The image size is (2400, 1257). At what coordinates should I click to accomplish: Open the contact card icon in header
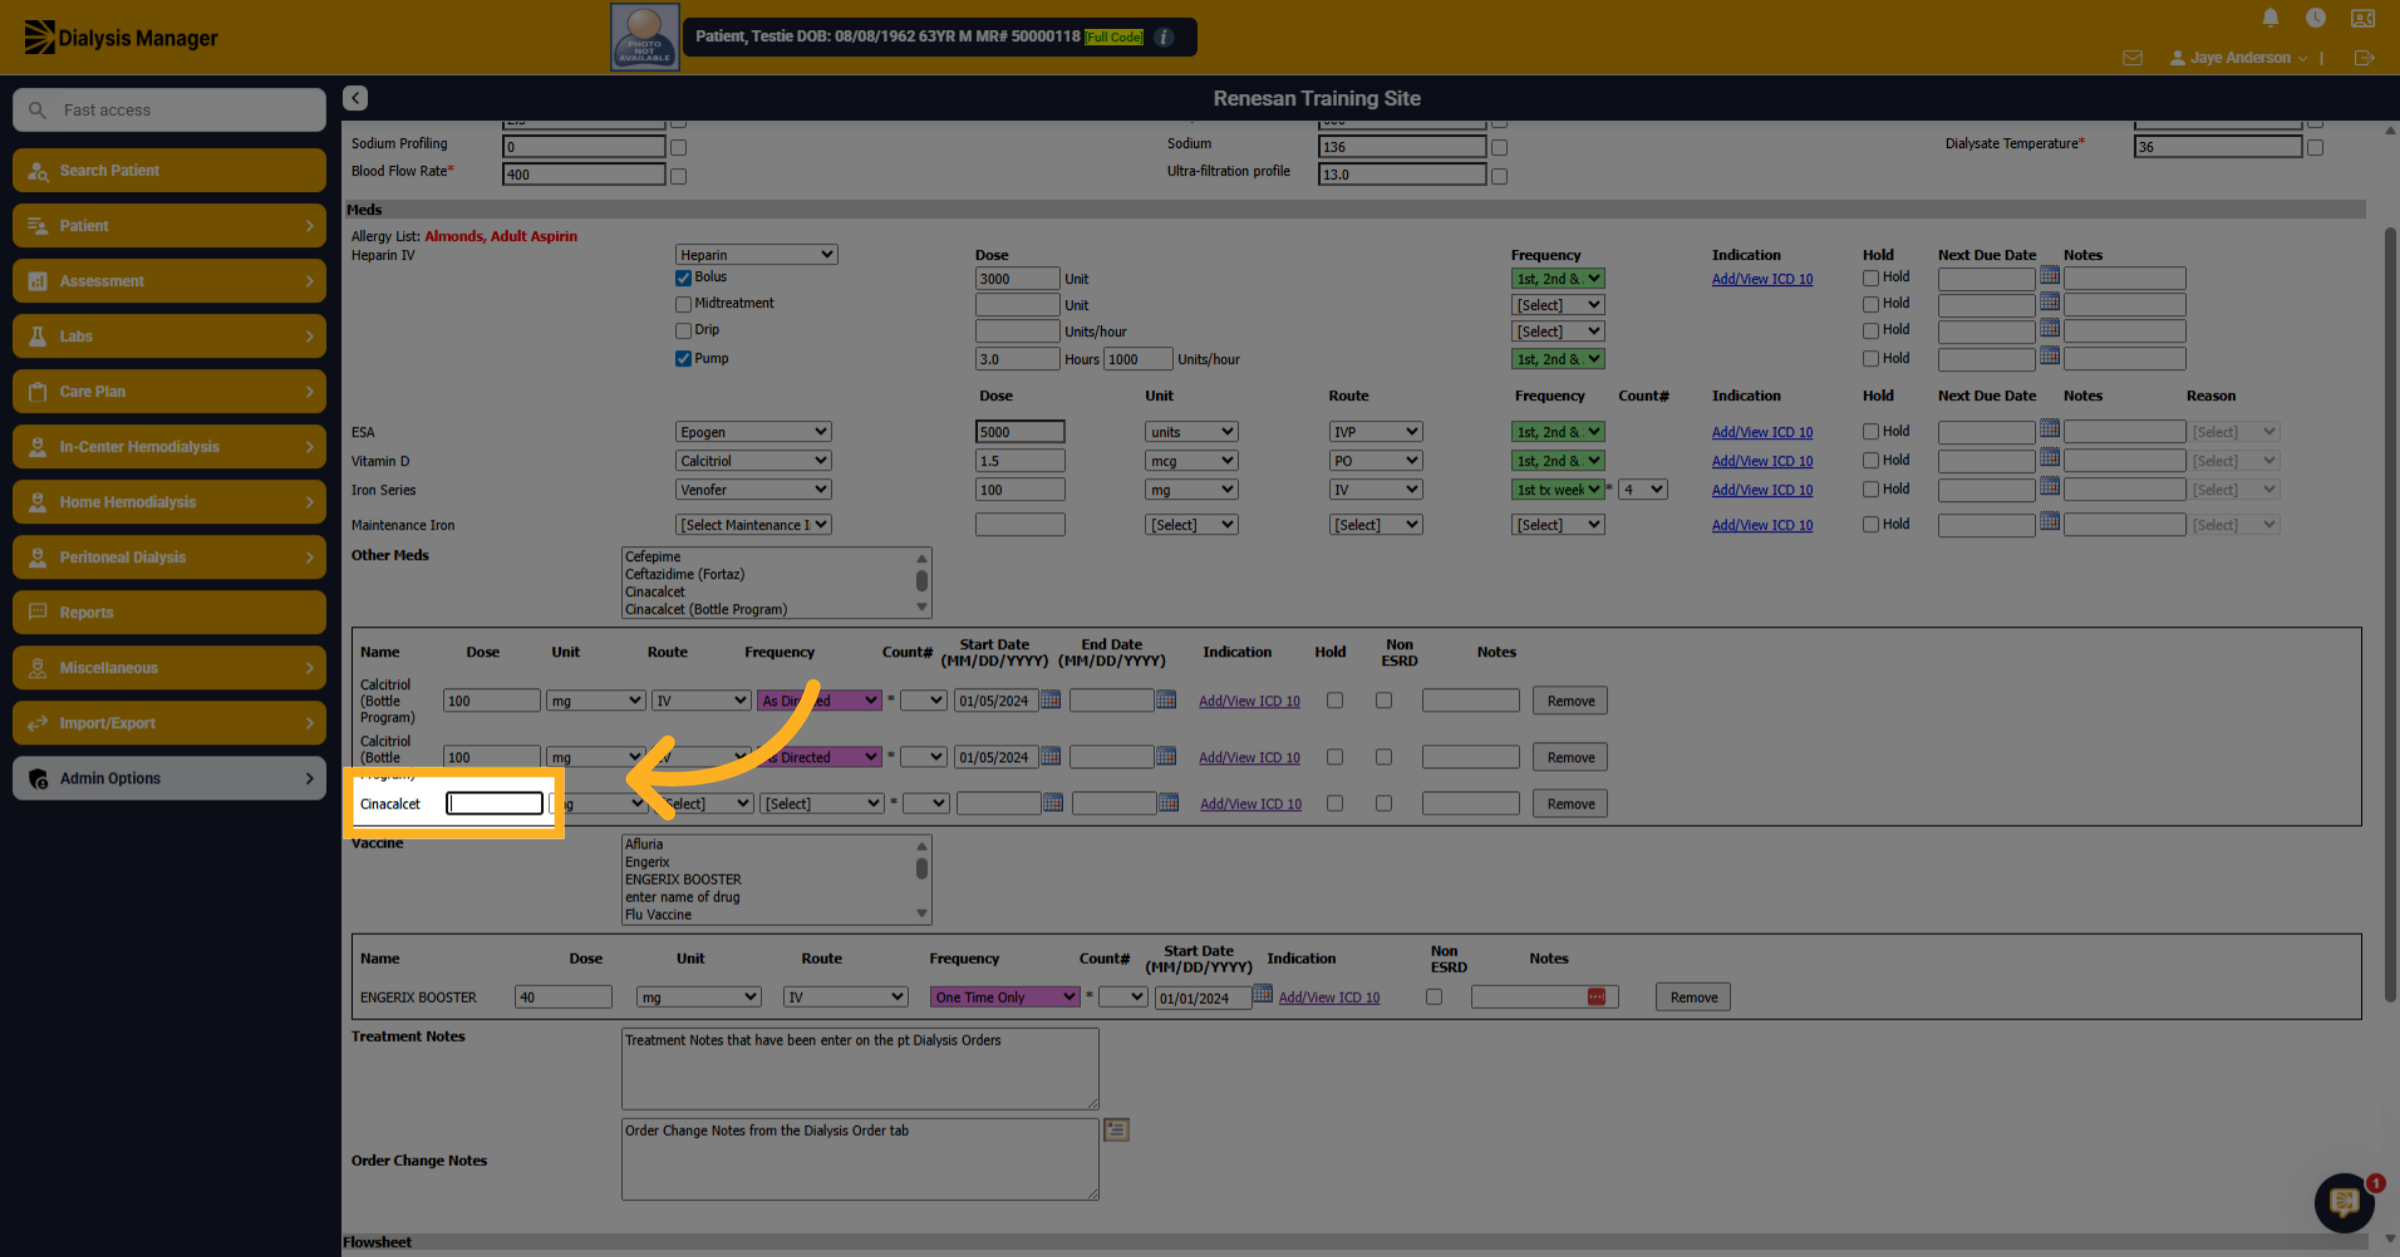coord(2363,18)
